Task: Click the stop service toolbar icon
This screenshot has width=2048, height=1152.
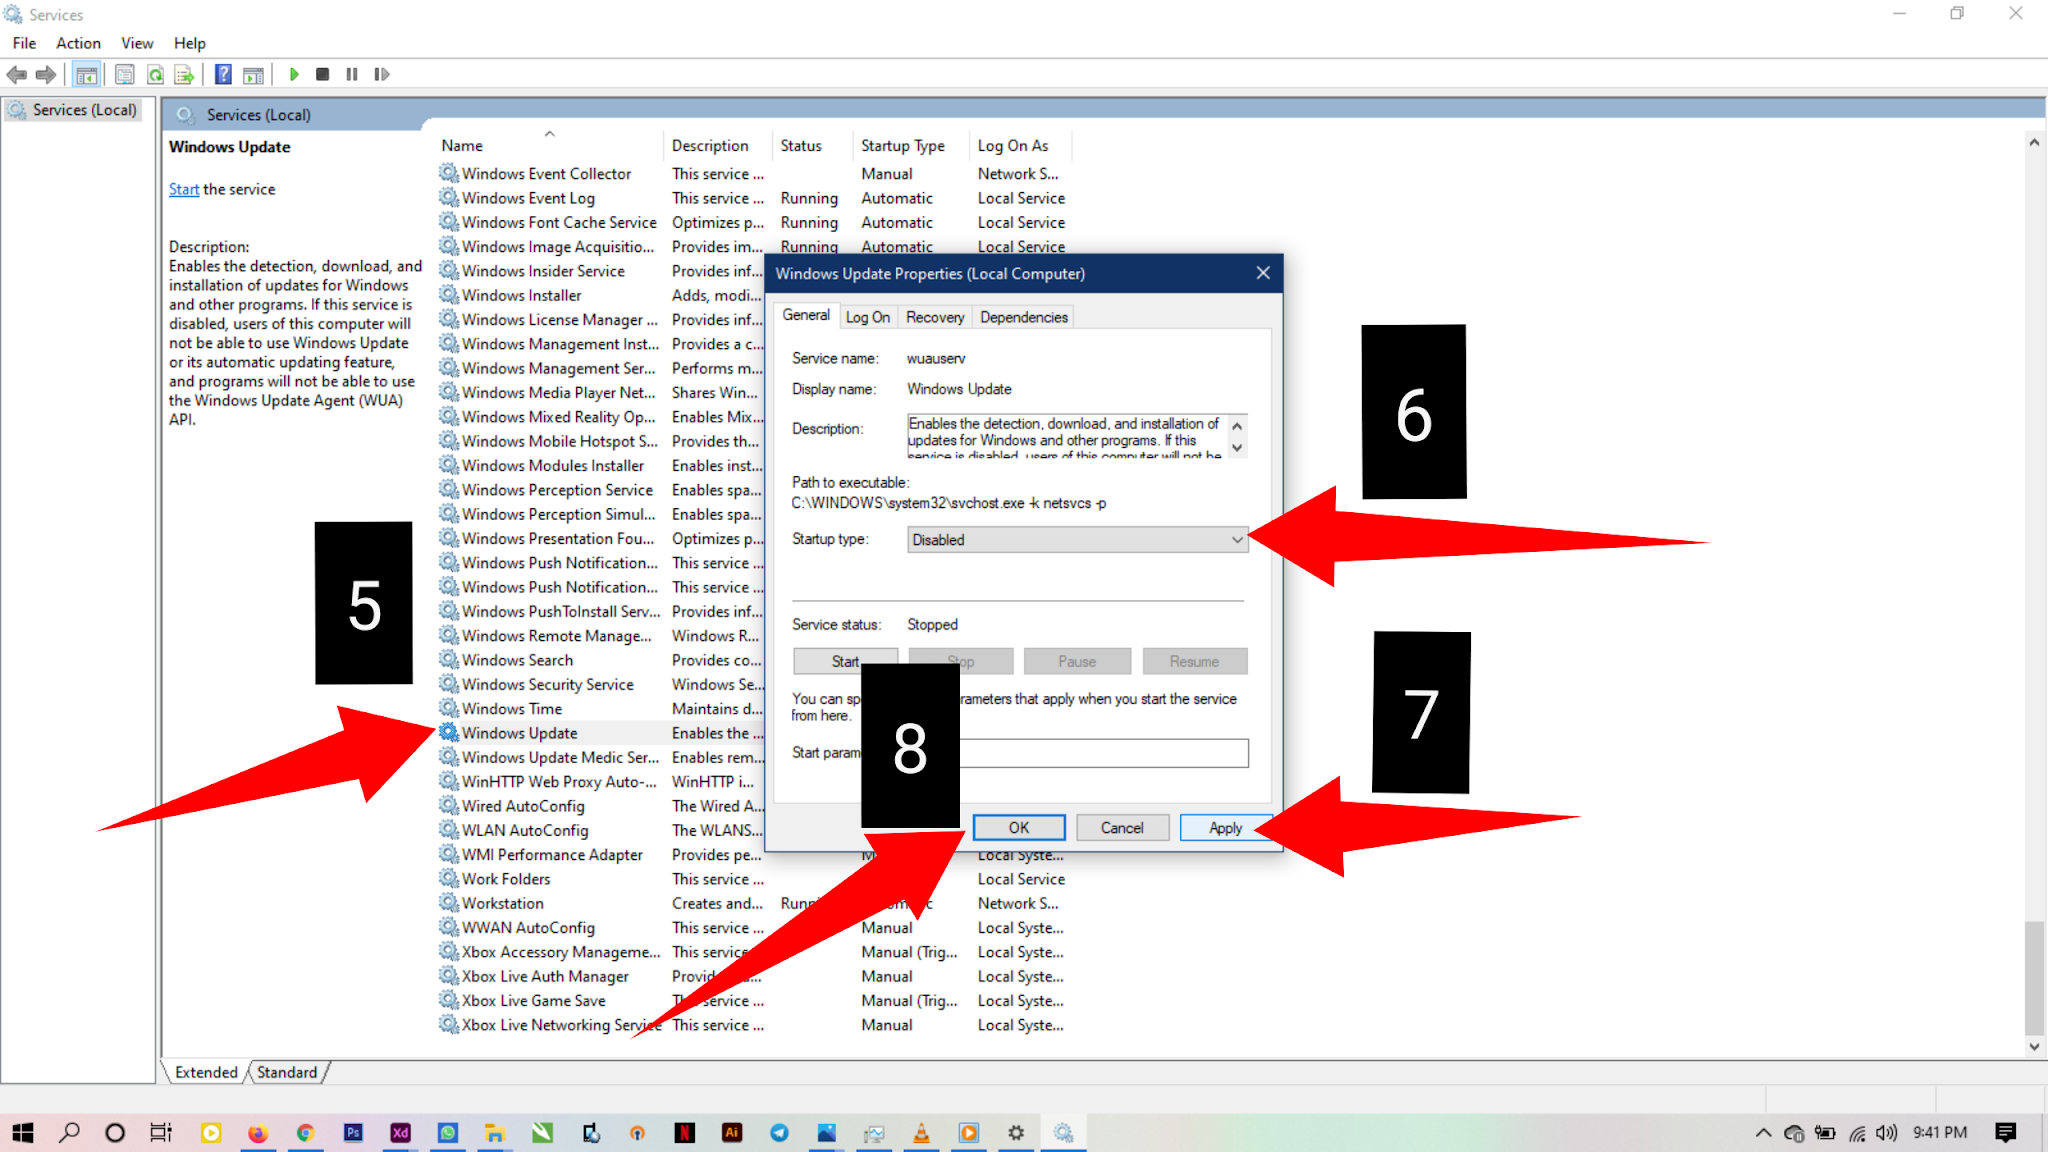Action: [322, 73]
